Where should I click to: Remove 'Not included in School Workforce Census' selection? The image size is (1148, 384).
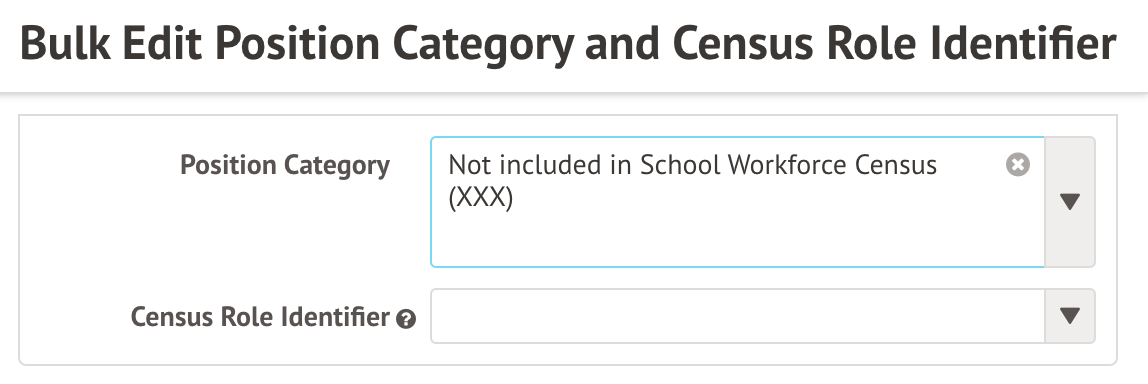(1018, 165)
